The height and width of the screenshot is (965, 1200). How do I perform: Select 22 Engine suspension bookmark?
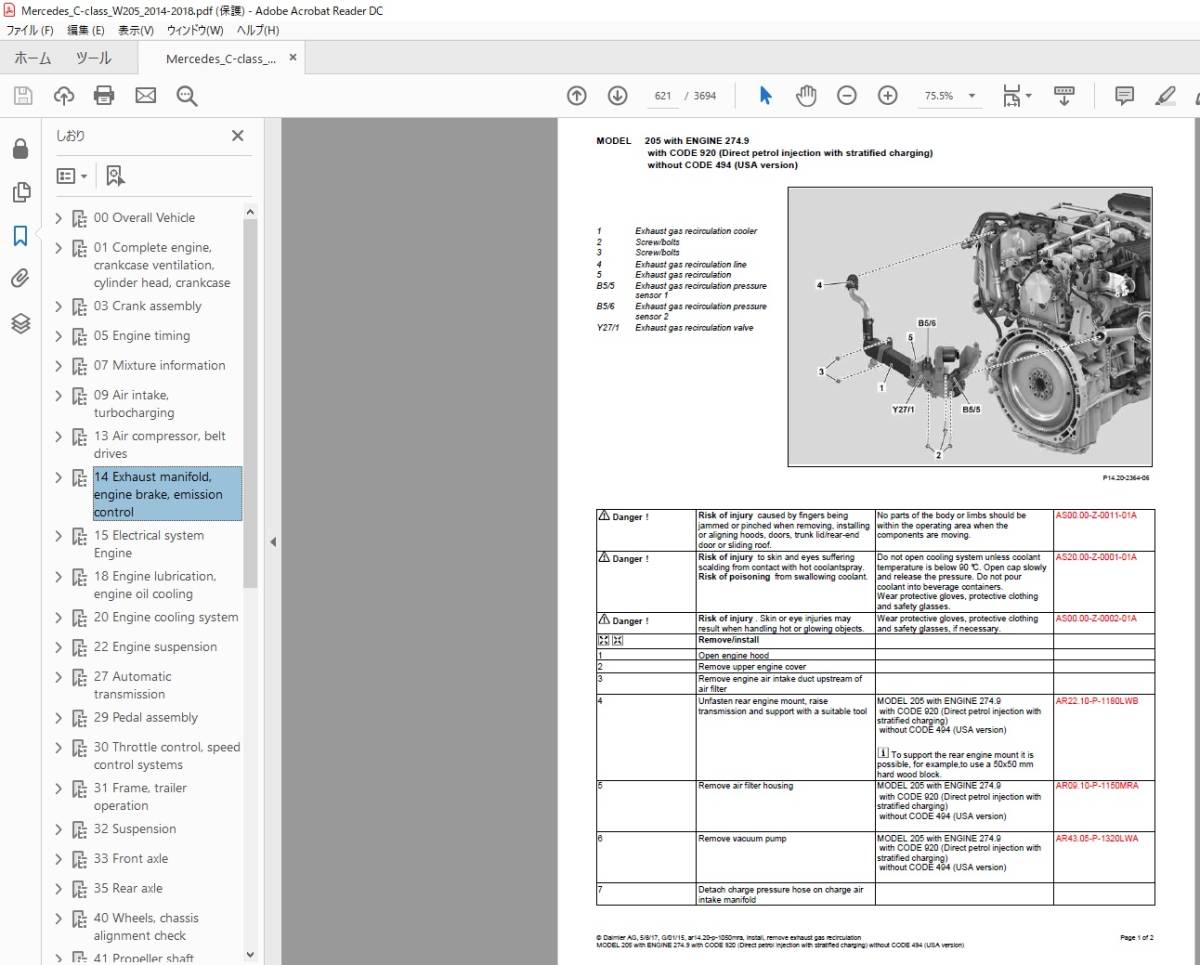(155, 647)
